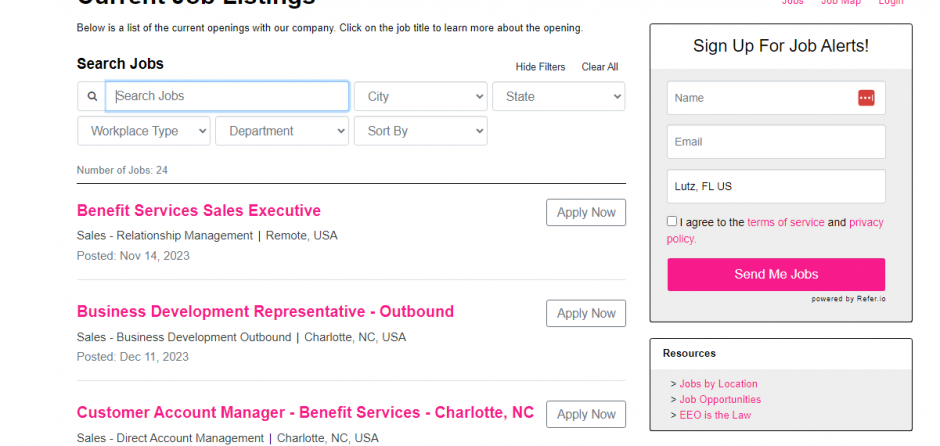Open EEO is the Law link
Viewport: 940px width, 446px height.
715,415
